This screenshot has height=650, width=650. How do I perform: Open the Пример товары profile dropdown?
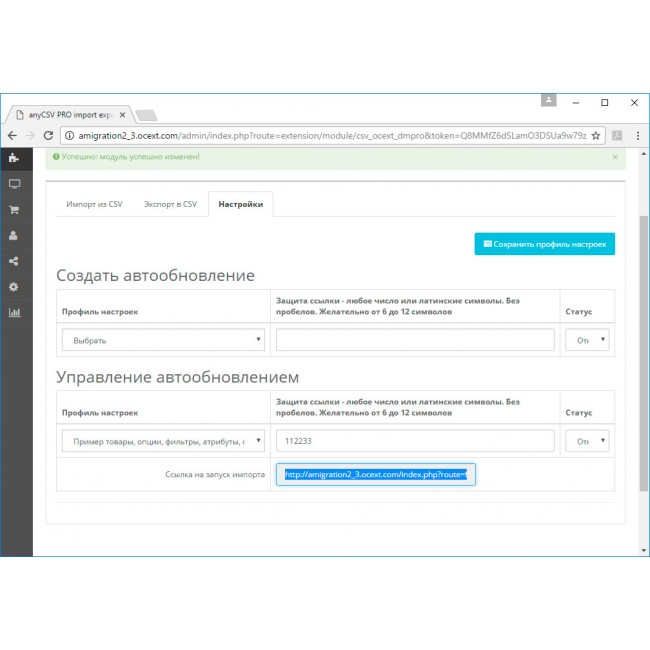pyautogui.click(x=163, y=441)
